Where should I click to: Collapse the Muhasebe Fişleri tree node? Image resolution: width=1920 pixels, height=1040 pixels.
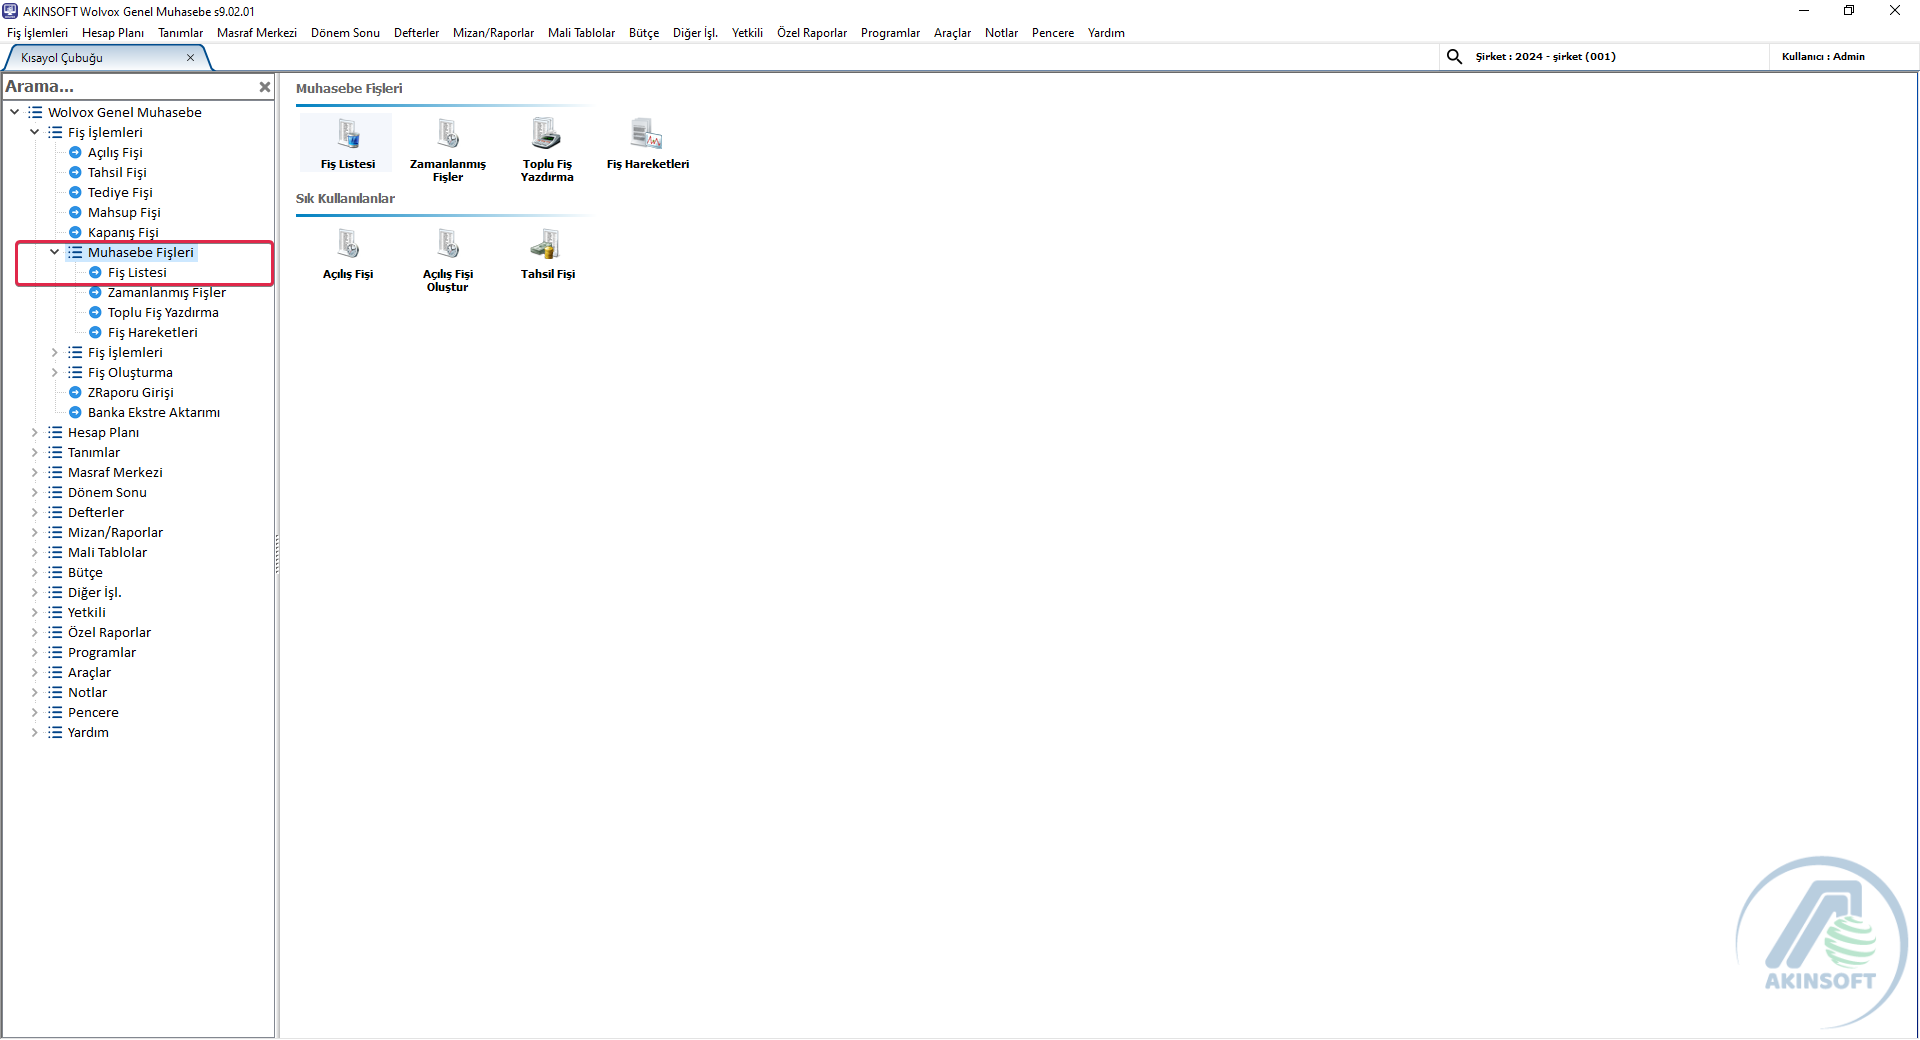[x=55, y=252]
